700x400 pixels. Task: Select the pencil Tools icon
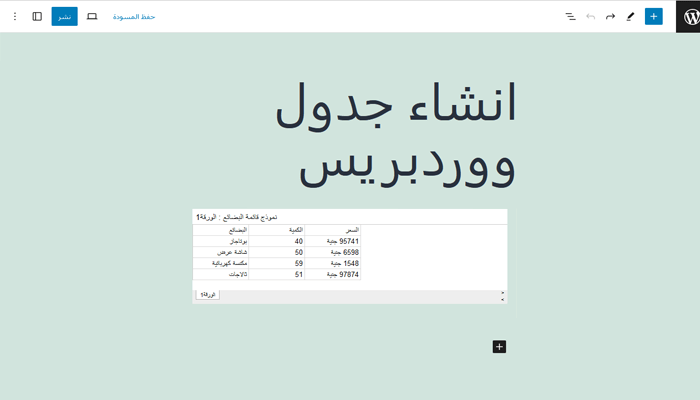tap(630, 17)
